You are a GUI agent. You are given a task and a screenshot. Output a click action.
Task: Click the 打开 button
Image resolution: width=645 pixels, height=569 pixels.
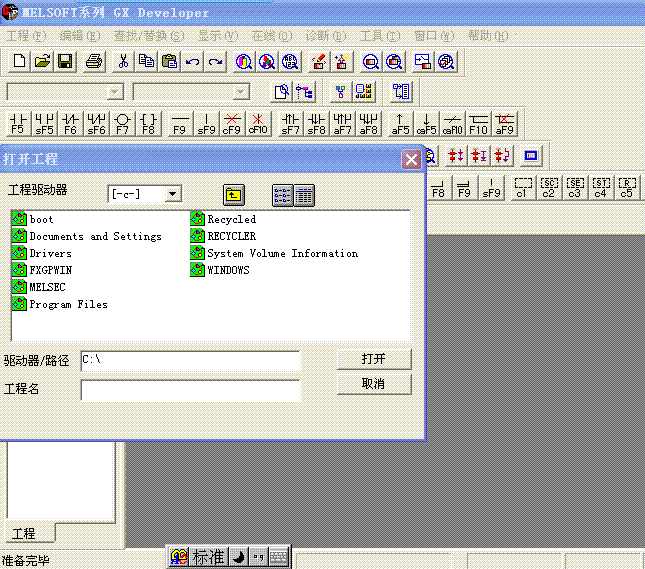[x=373, y=359]
